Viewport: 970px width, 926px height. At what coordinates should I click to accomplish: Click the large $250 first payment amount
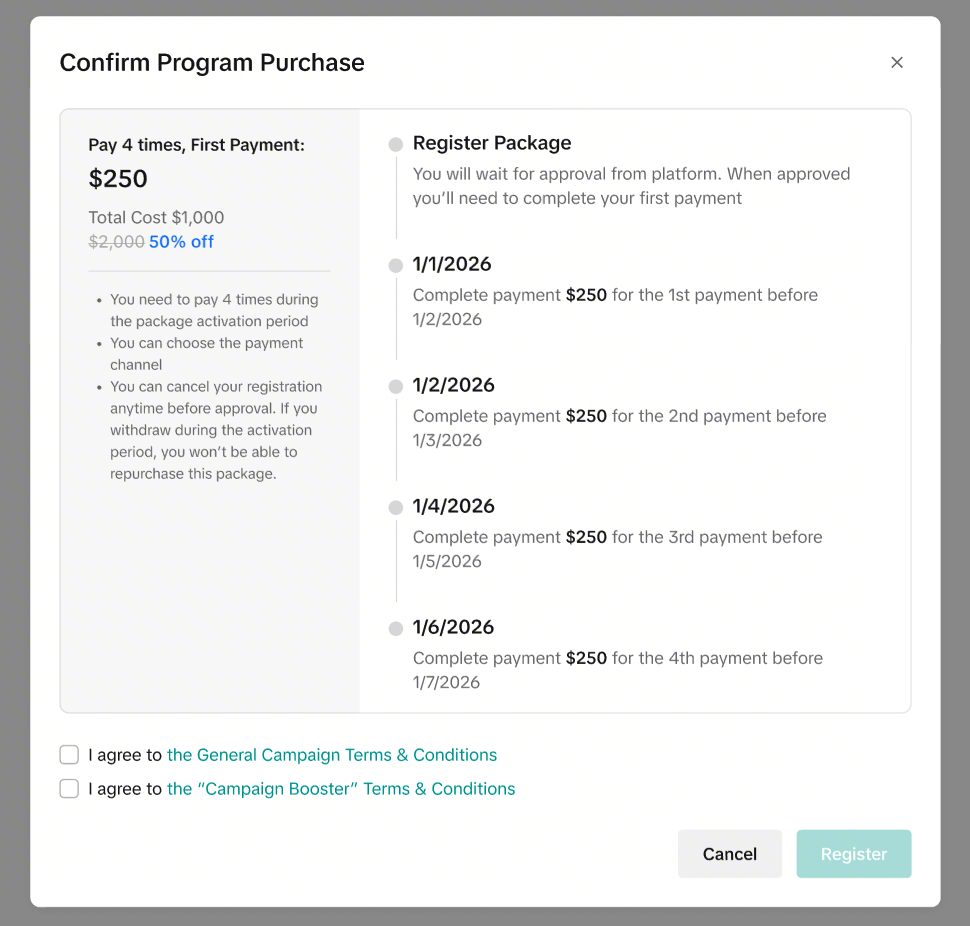pyautogui.click(x=118, y=179)
